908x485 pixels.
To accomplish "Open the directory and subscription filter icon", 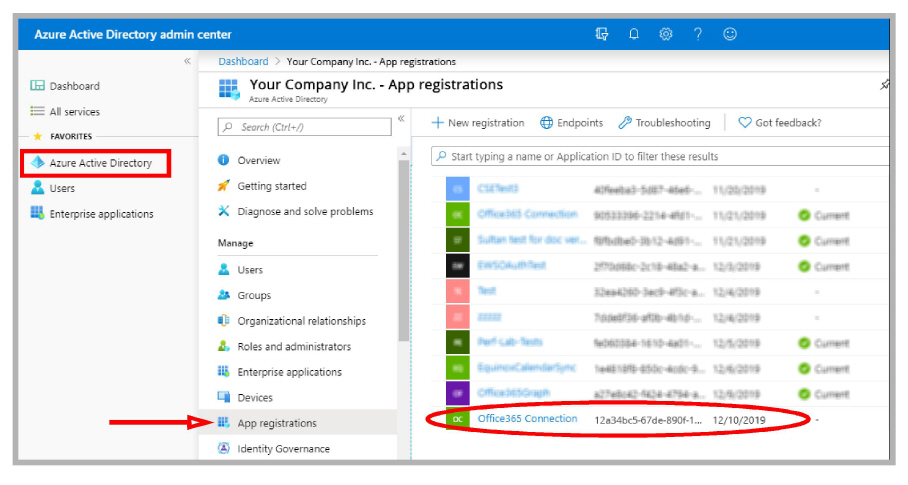I will point(602,34).
